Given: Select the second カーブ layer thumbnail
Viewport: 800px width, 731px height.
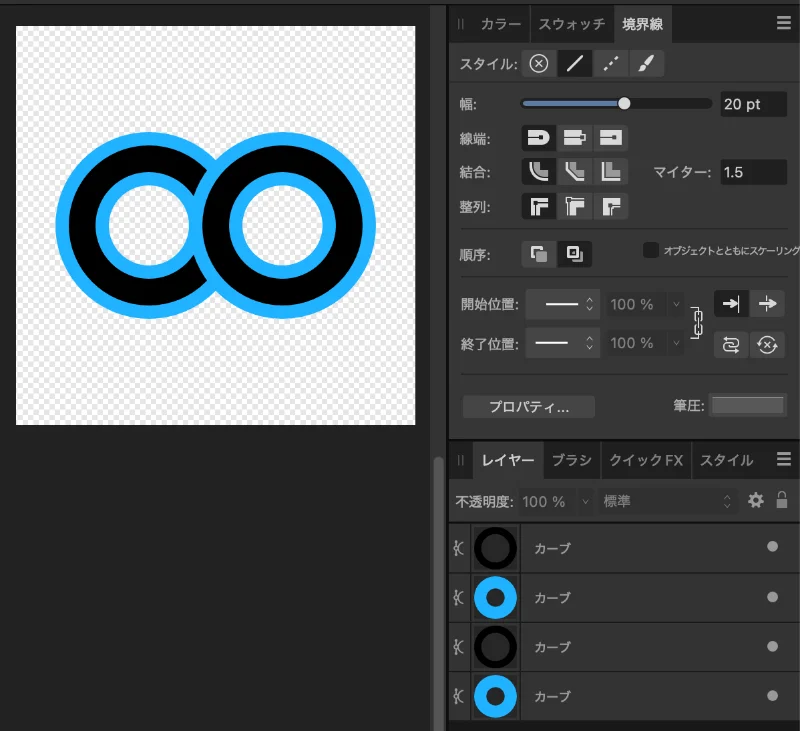Looking at the screenshot, I should (x=495, y=597).
